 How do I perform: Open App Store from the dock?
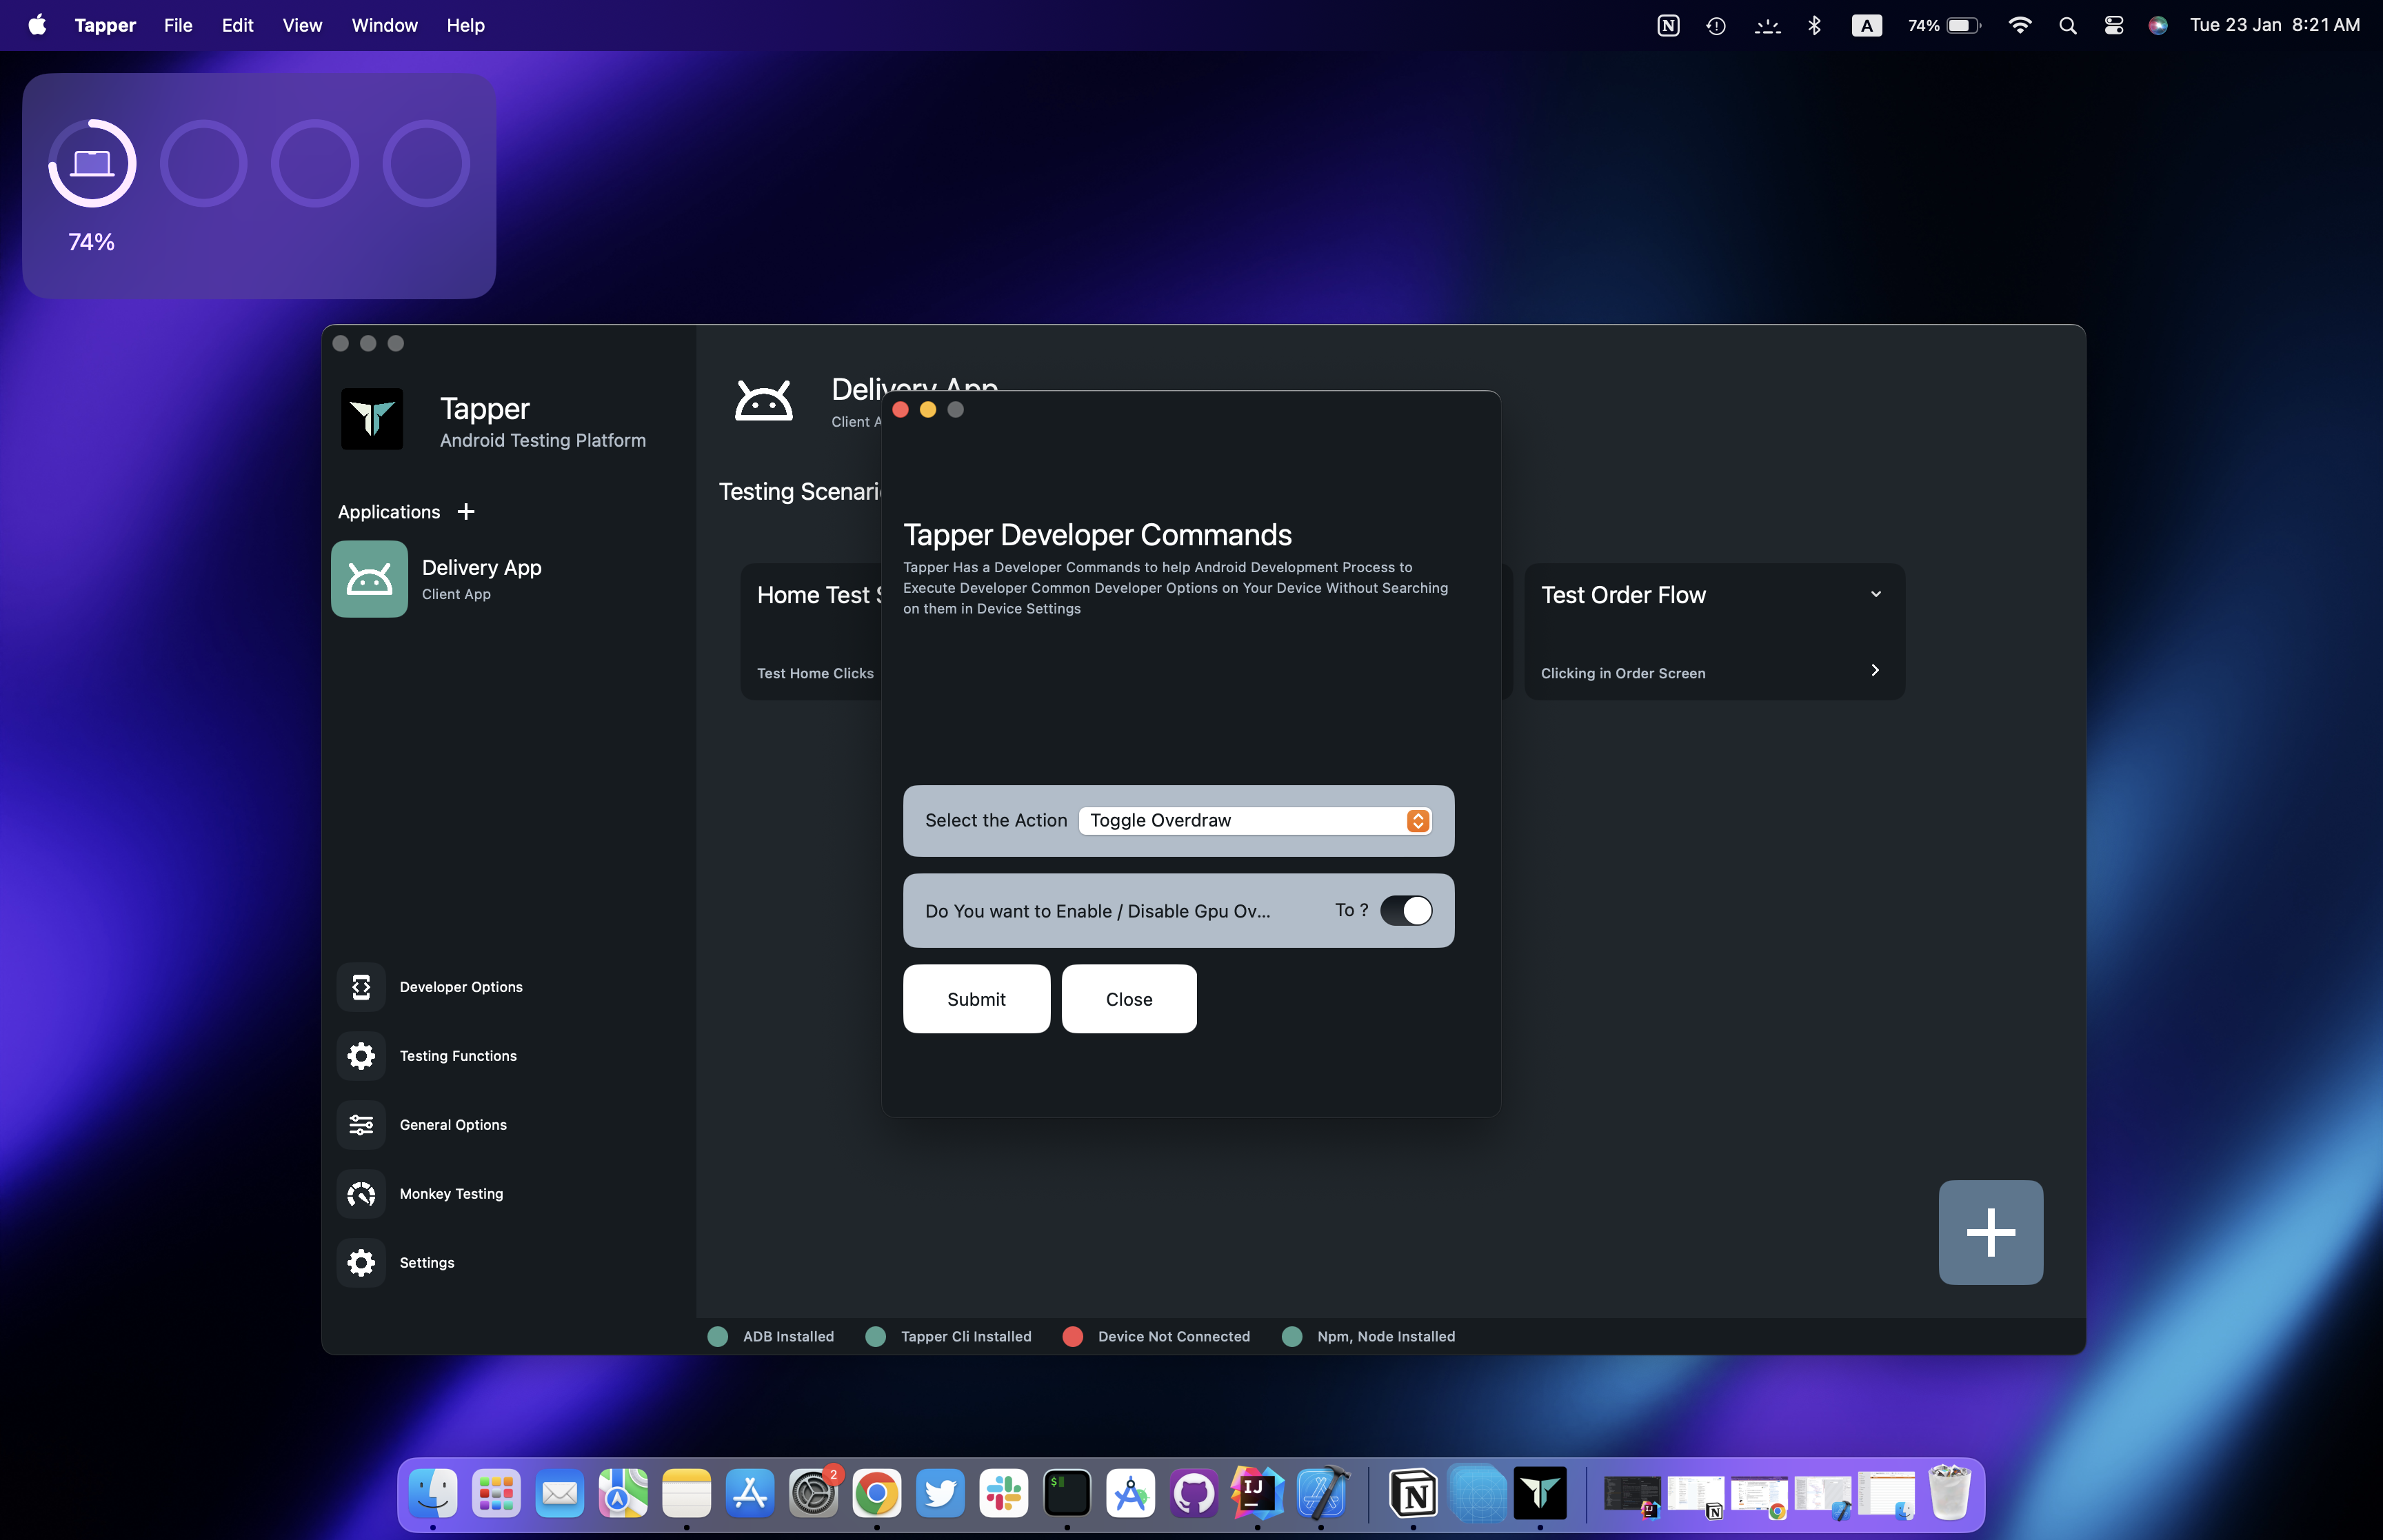click(750, 1494)
